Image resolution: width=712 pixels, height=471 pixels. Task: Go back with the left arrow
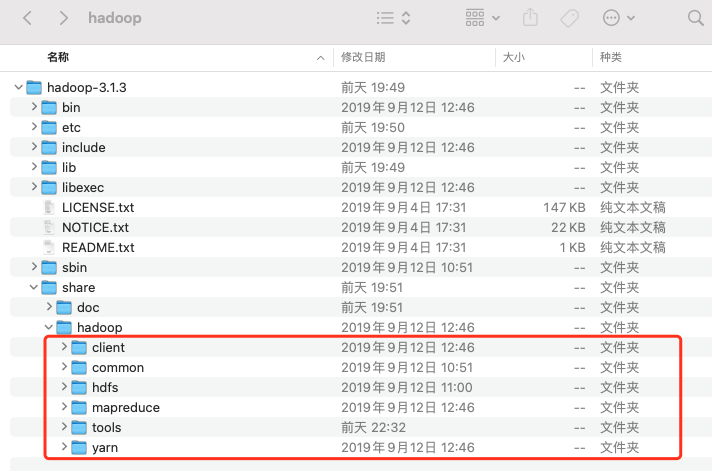coord(27,18)
